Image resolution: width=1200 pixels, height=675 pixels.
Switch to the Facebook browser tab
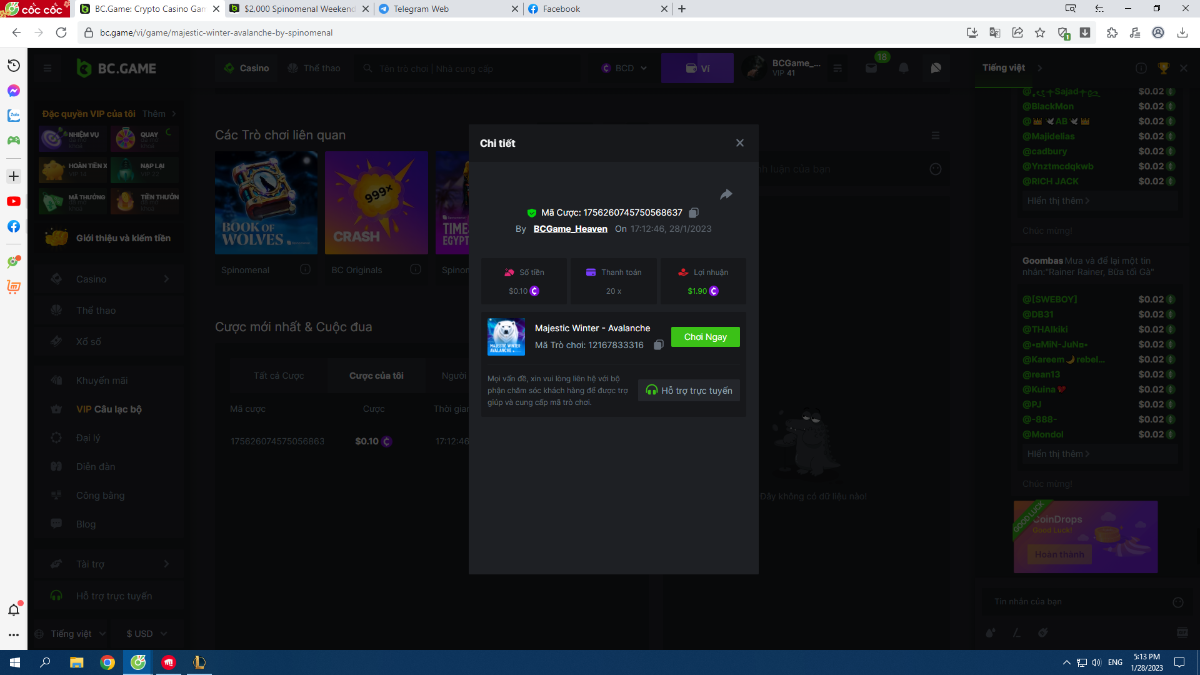pos(590,9)
